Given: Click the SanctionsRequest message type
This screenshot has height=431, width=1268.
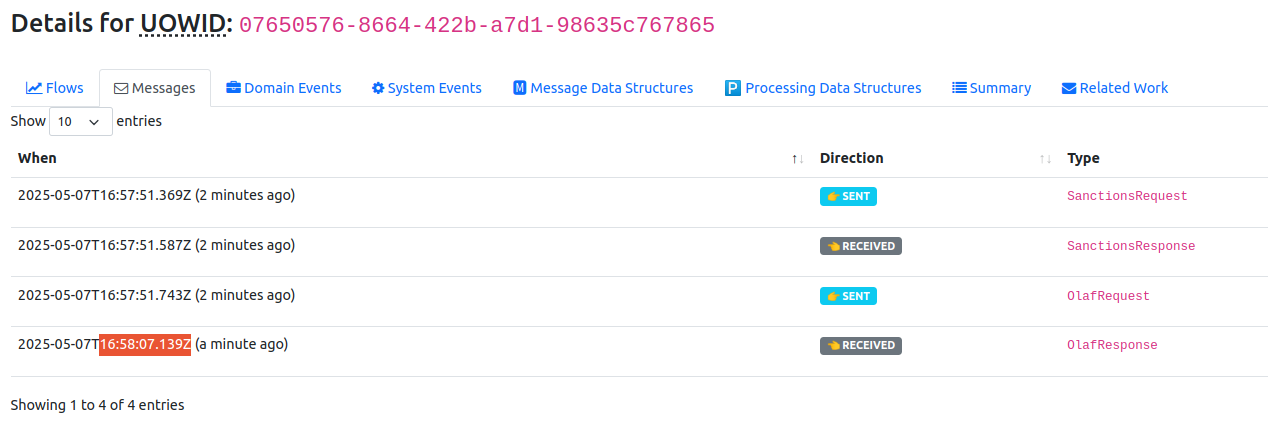Looking at the screenshot, I should (1127, 196).
